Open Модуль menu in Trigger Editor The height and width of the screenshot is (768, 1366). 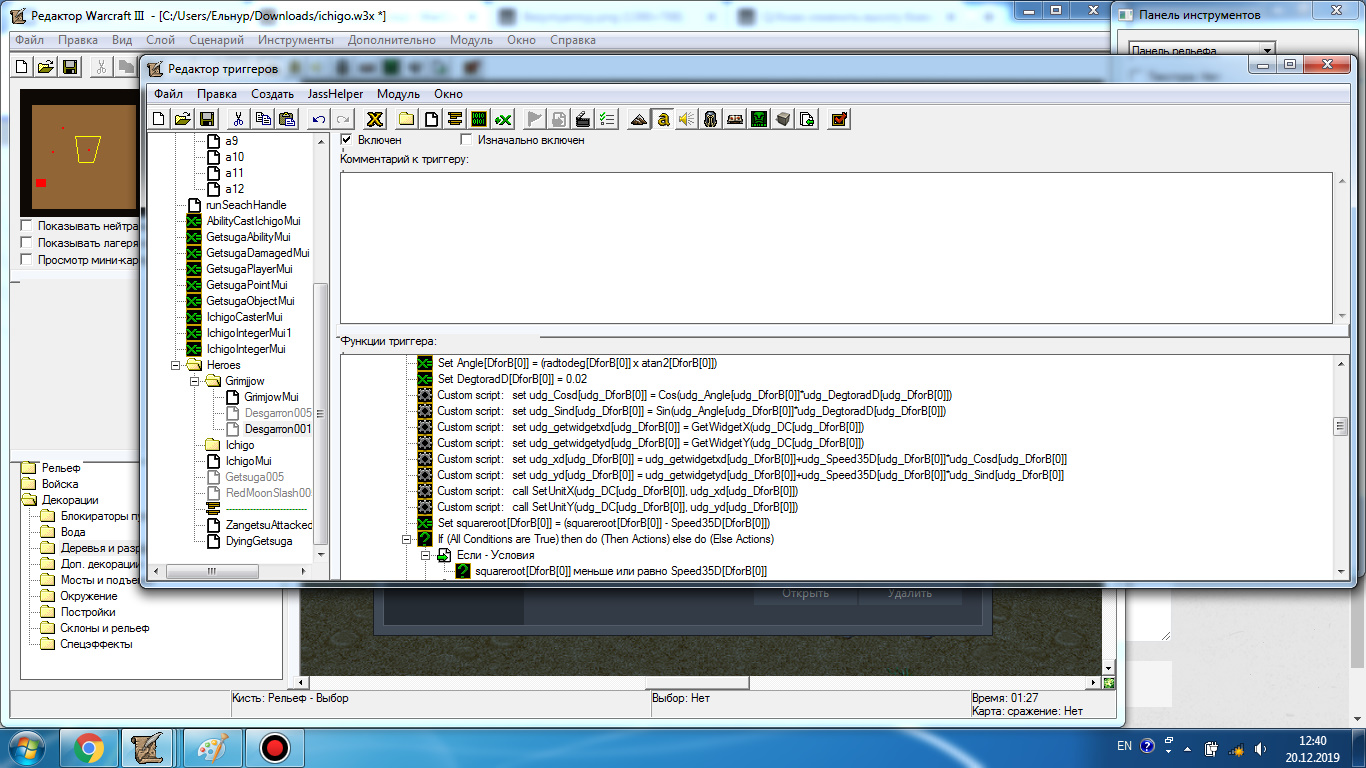click(398, 94)
